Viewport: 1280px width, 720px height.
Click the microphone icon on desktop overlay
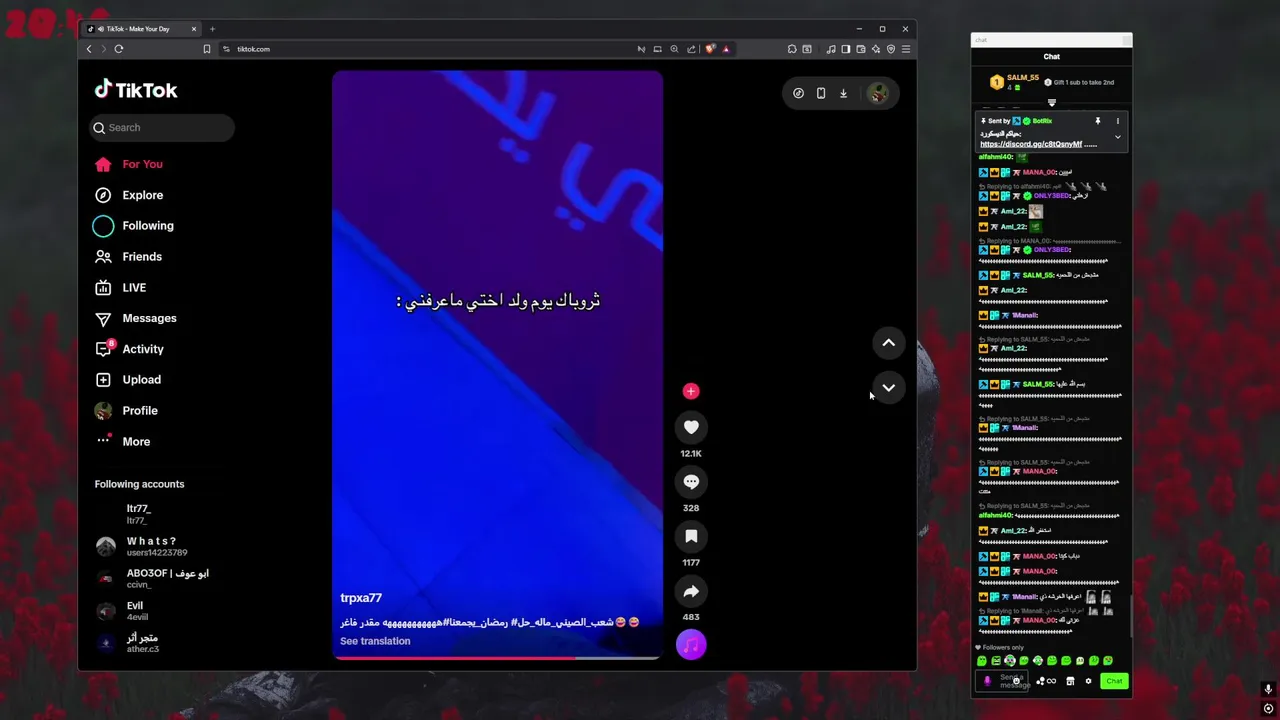[1268, 689]
